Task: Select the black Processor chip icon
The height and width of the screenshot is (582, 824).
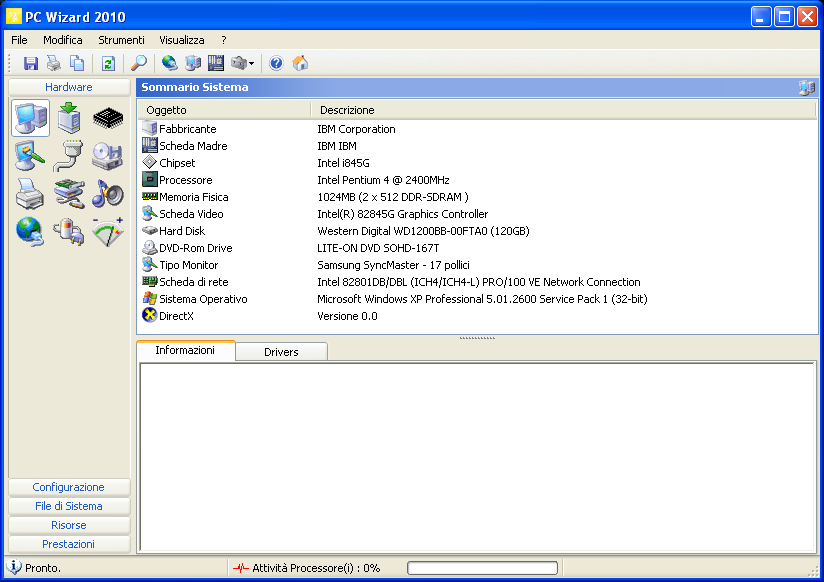Action: [x=108, y=118]
